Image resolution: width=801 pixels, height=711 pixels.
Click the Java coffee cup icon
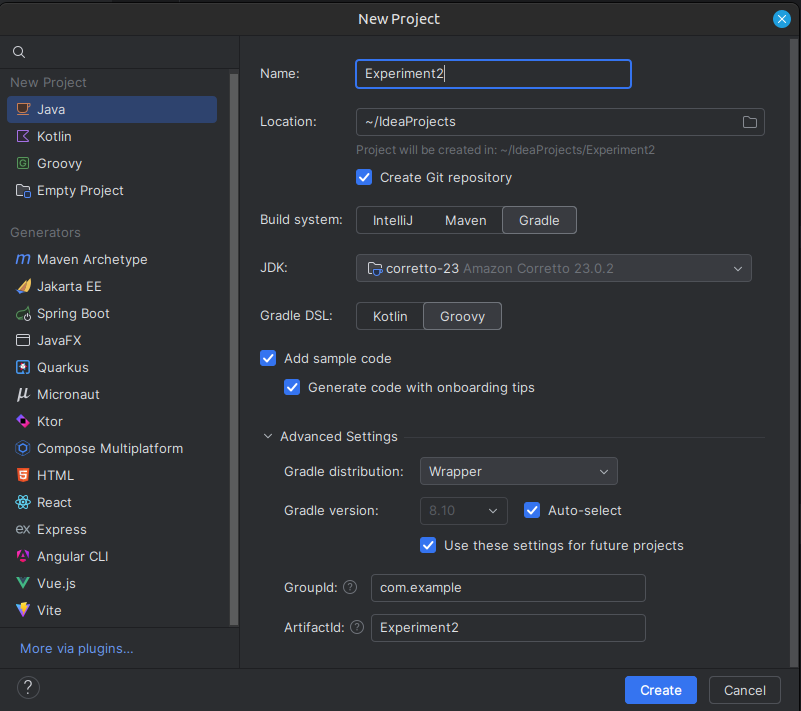(x=23, y=109)
